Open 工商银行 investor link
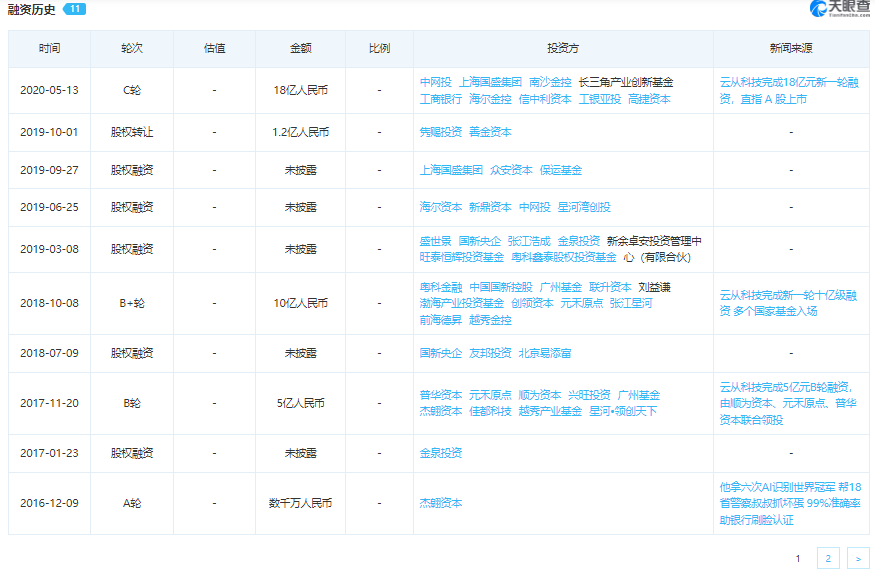The image size is (875, 573). click(440, 99)
